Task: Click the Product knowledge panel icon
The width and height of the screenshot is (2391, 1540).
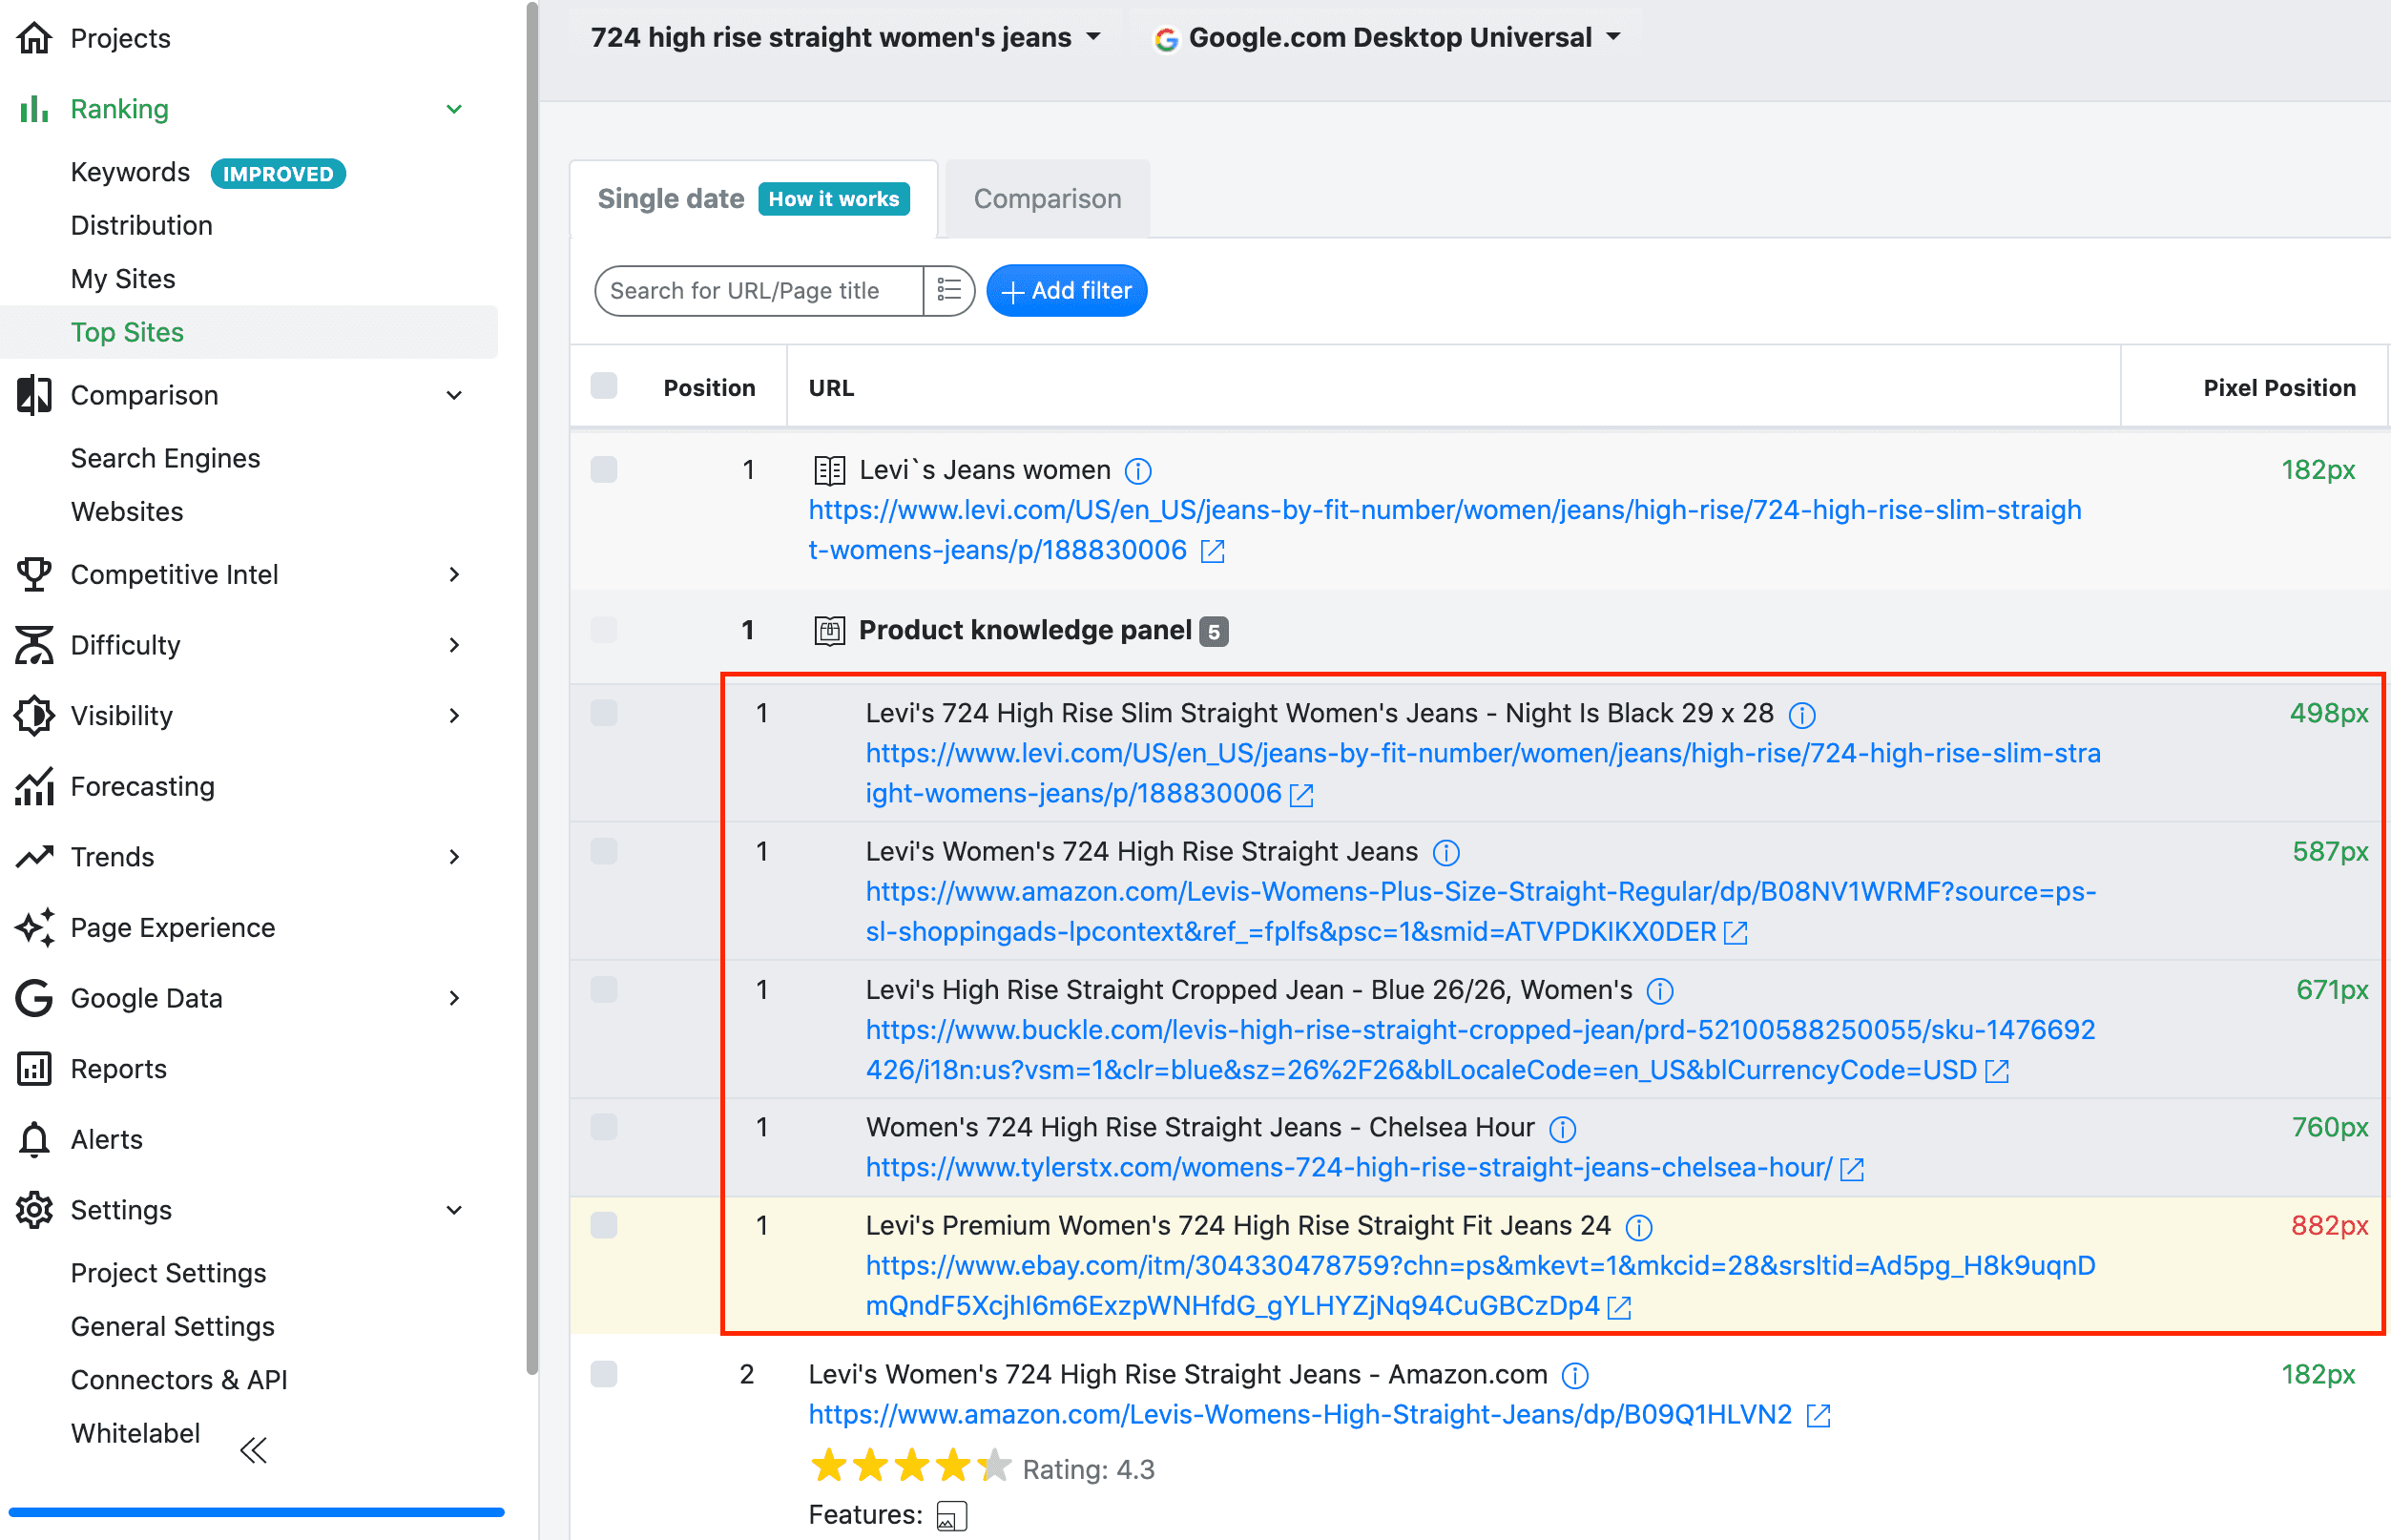Action: point(829,630)
